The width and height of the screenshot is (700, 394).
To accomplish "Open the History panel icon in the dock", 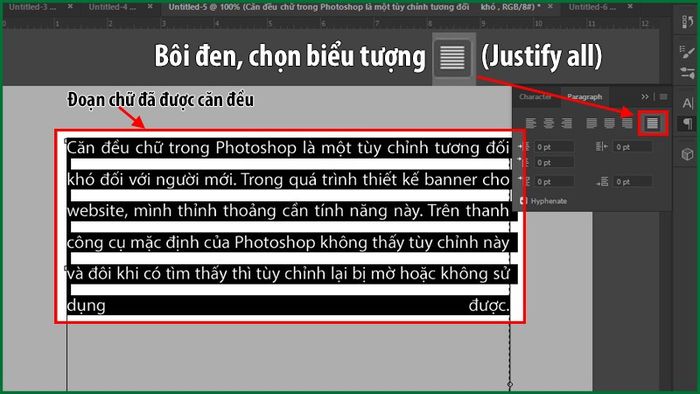I will tap(688, 21).
